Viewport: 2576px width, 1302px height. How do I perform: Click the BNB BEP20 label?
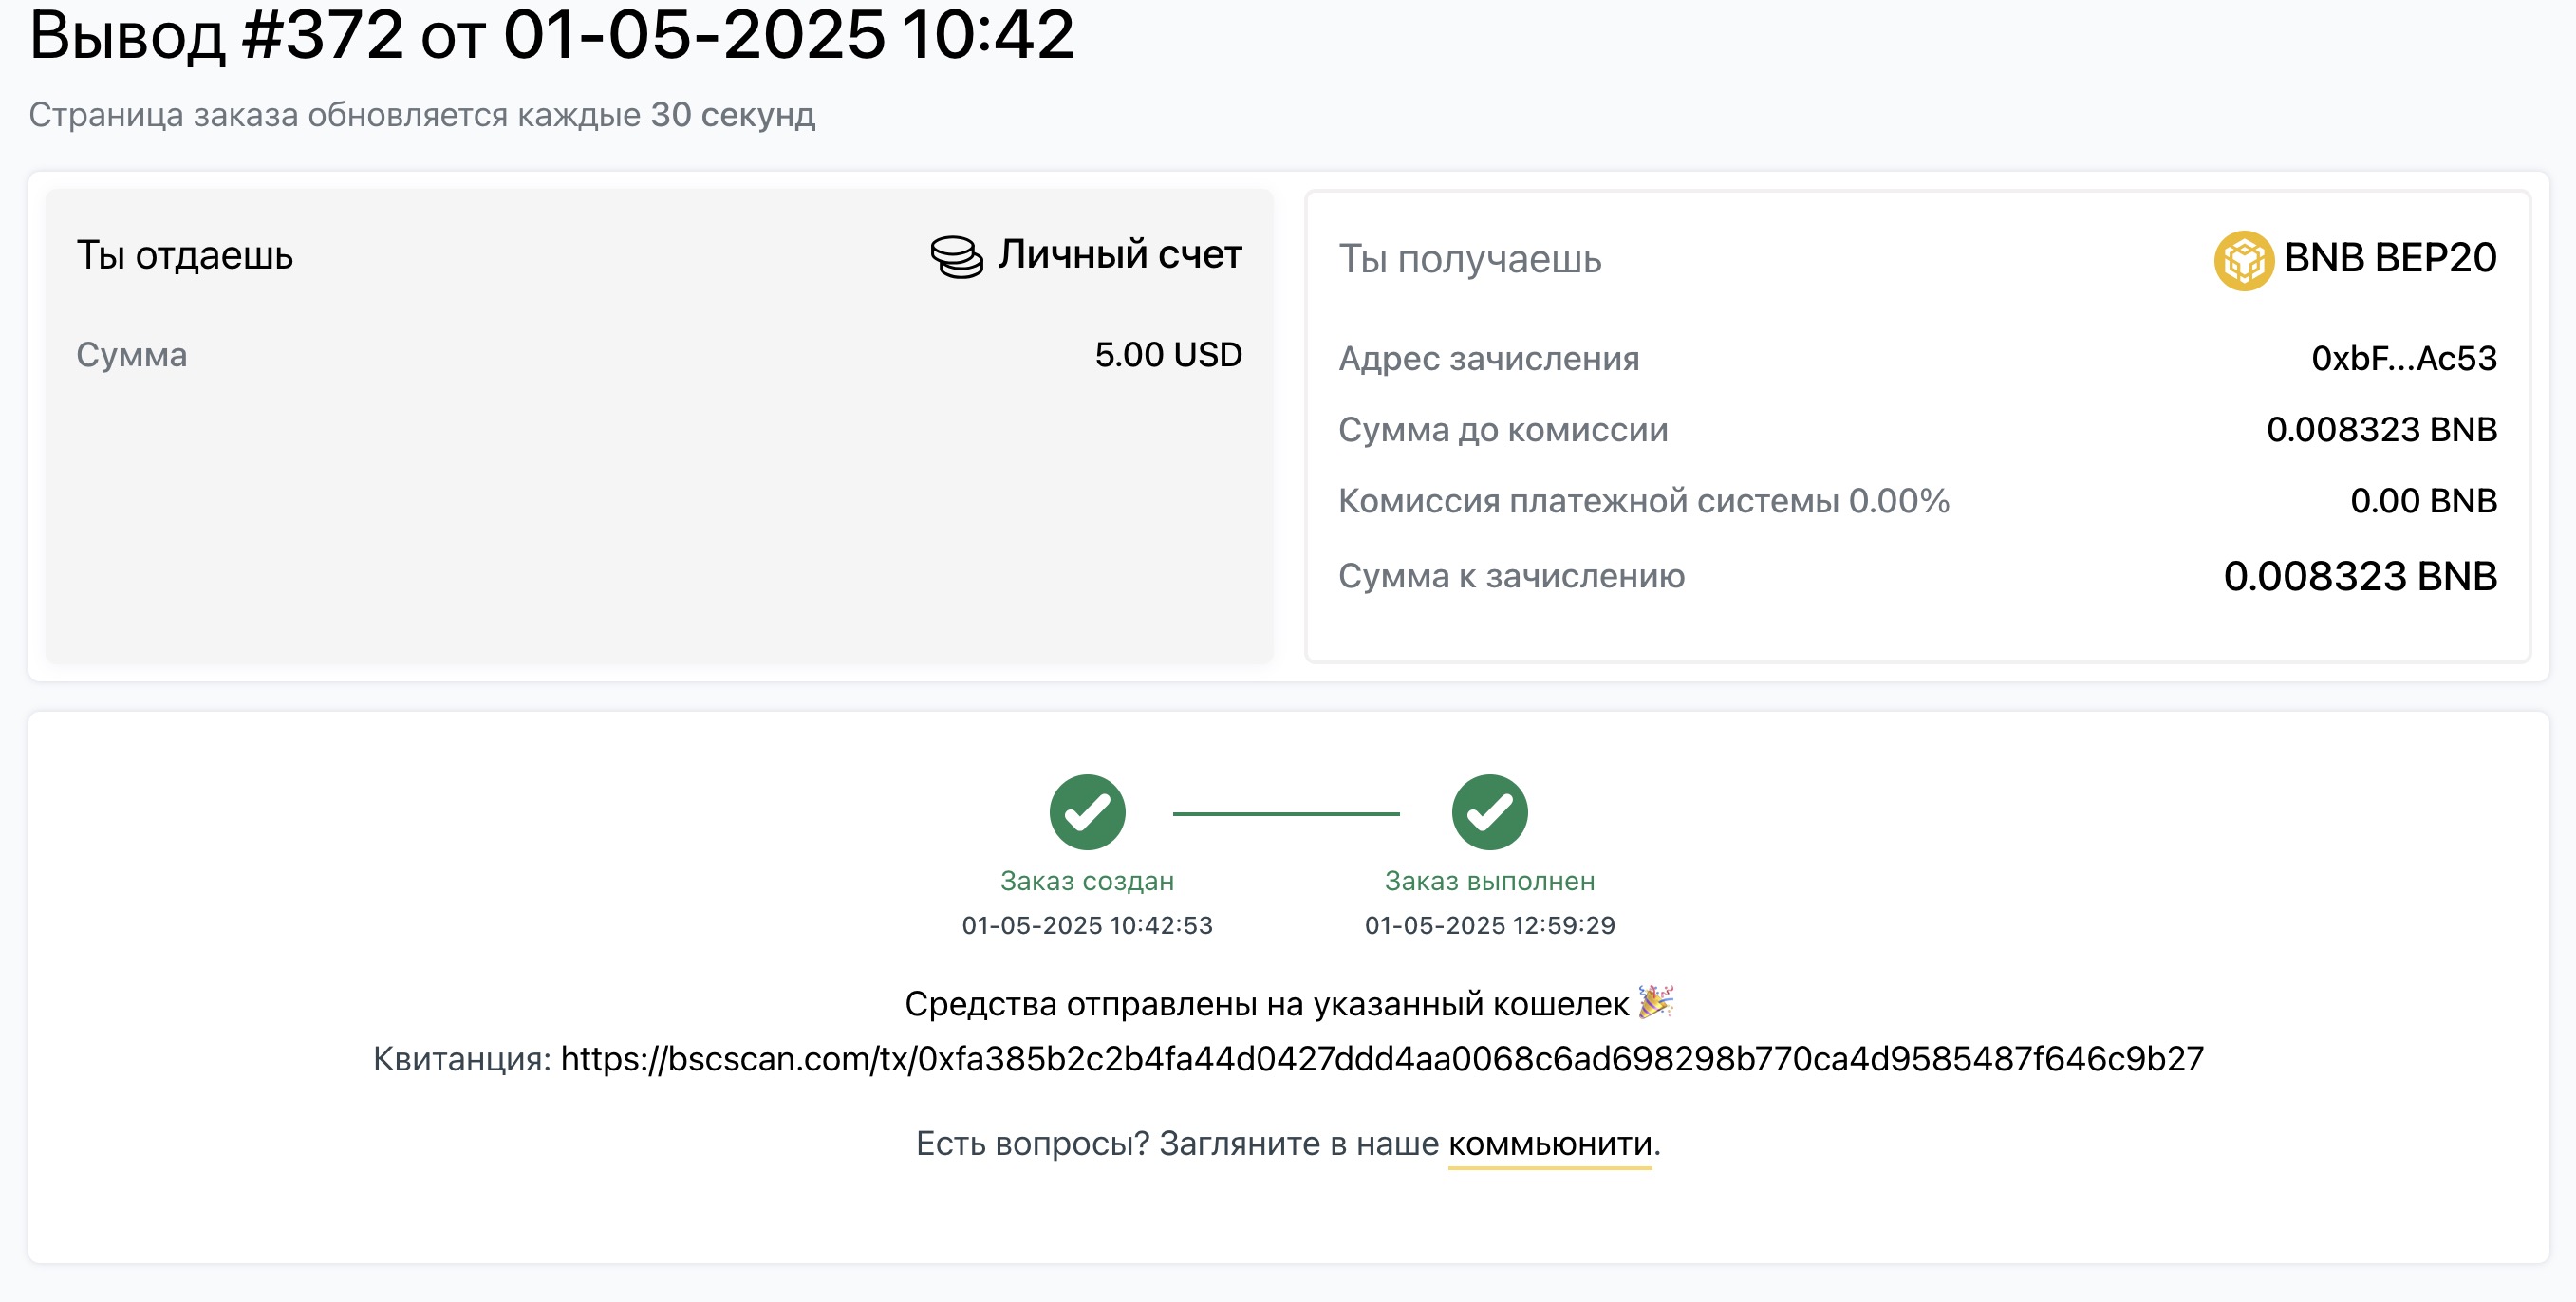click(2390, 258)
